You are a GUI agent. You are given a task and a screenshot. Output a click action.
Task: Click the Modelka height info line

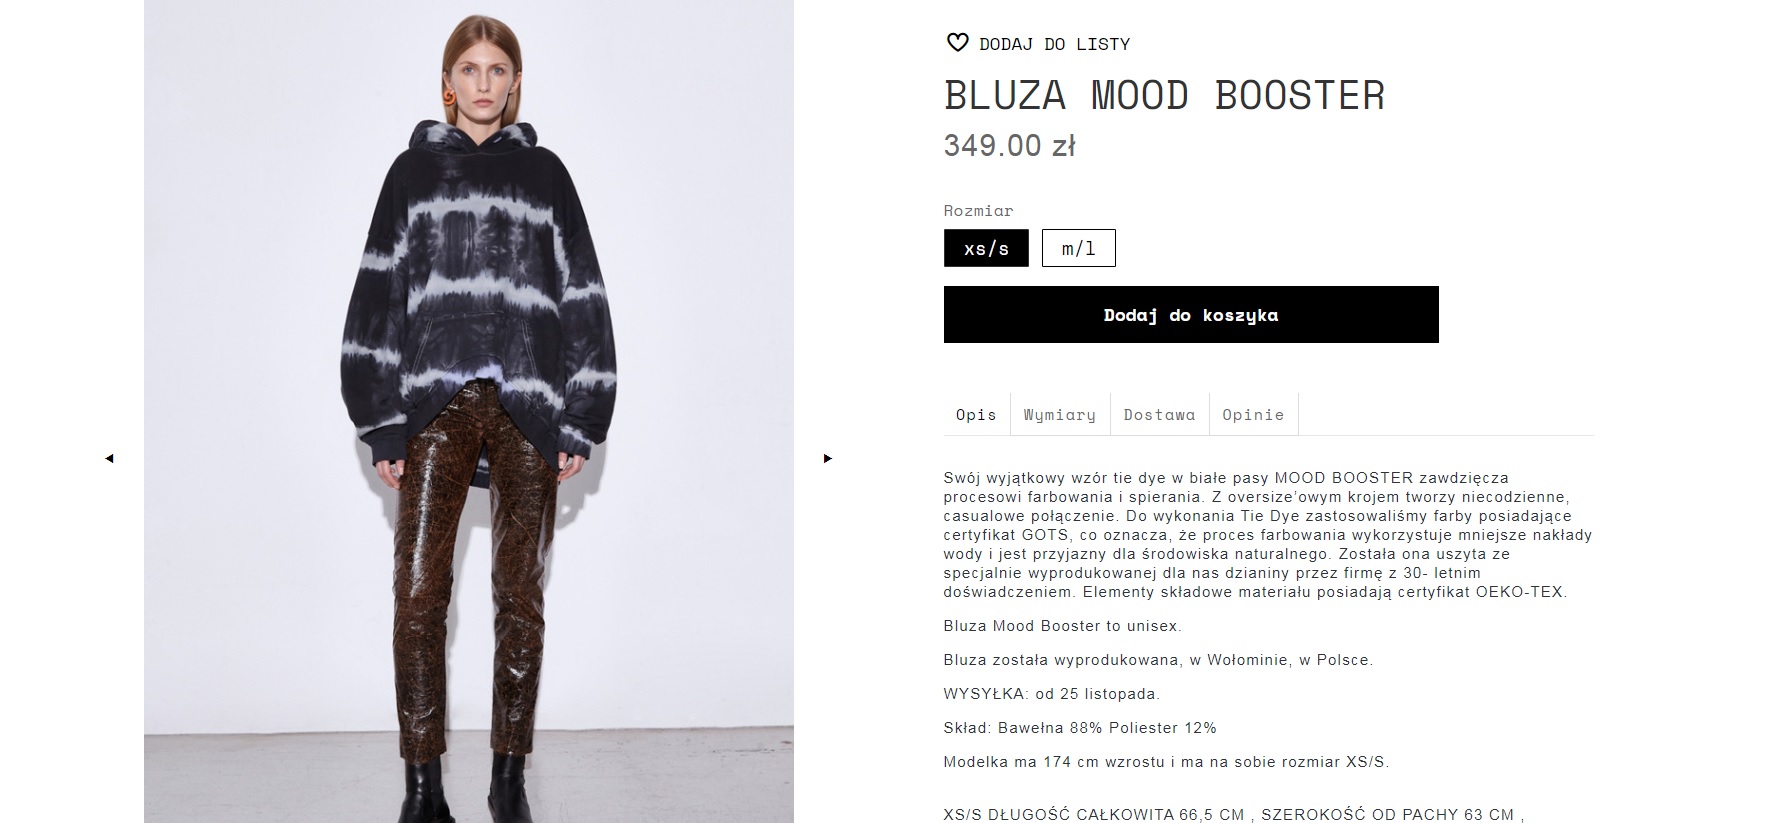(1167, 762)
